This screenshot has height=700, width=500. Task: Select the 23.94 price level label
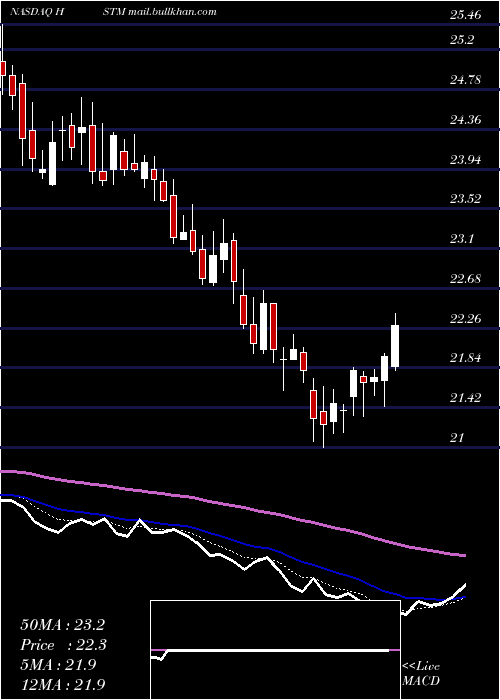465,159
